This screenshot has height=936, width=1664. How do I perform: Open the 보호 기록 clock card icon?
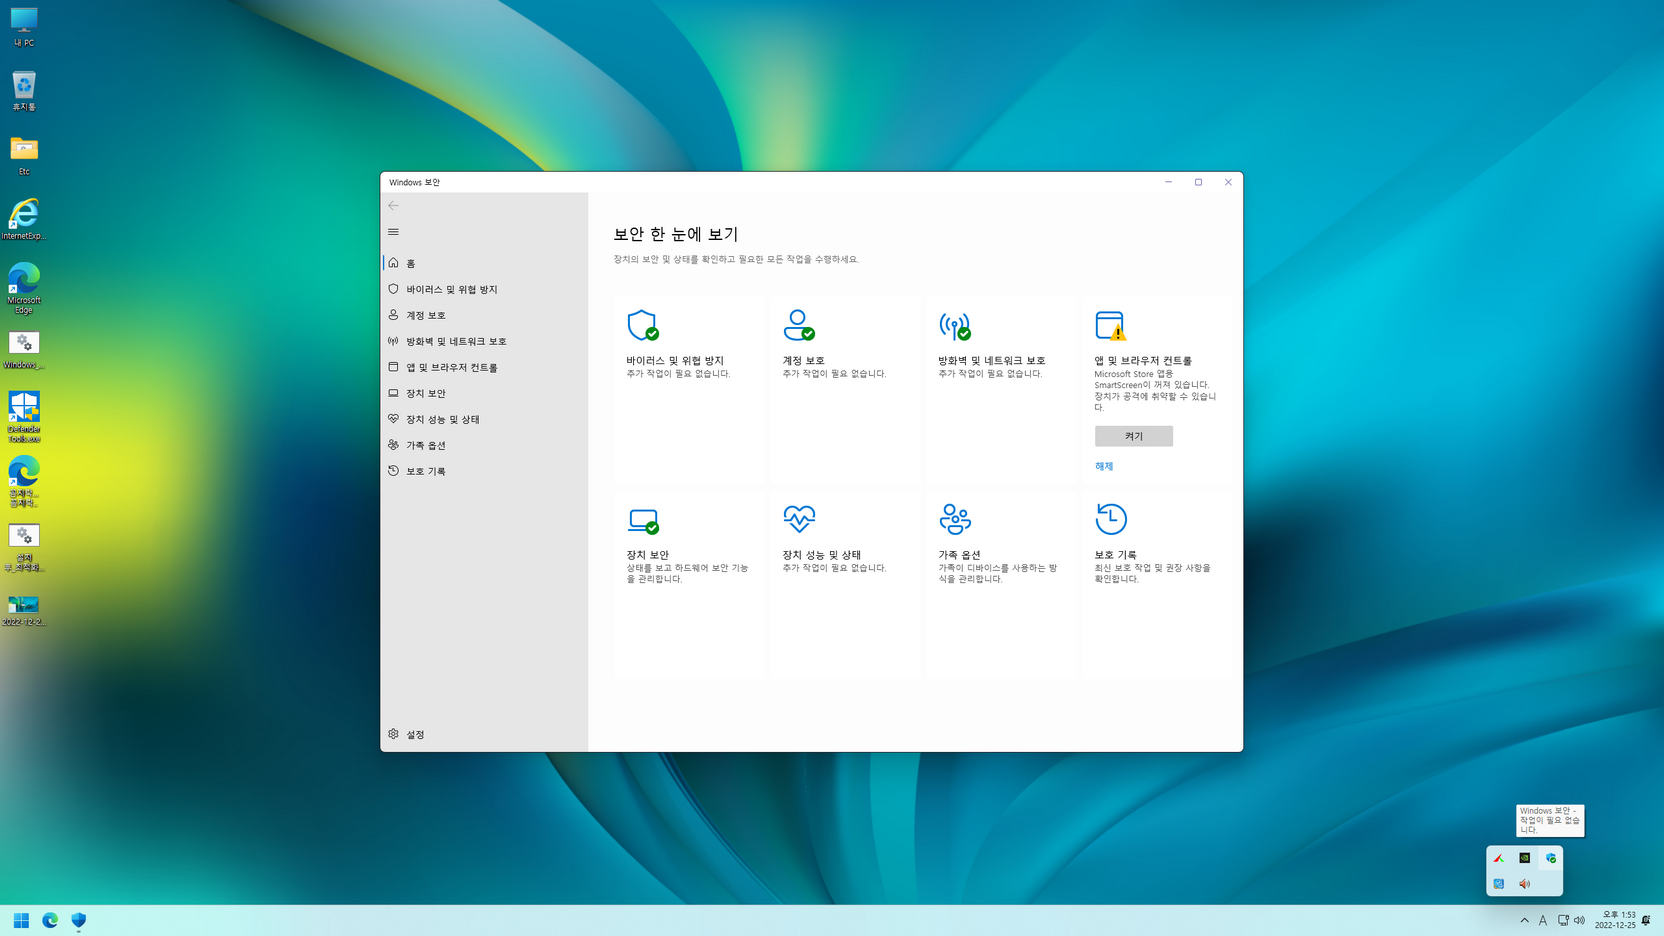pyautogui.click(x=1110, y=519)
